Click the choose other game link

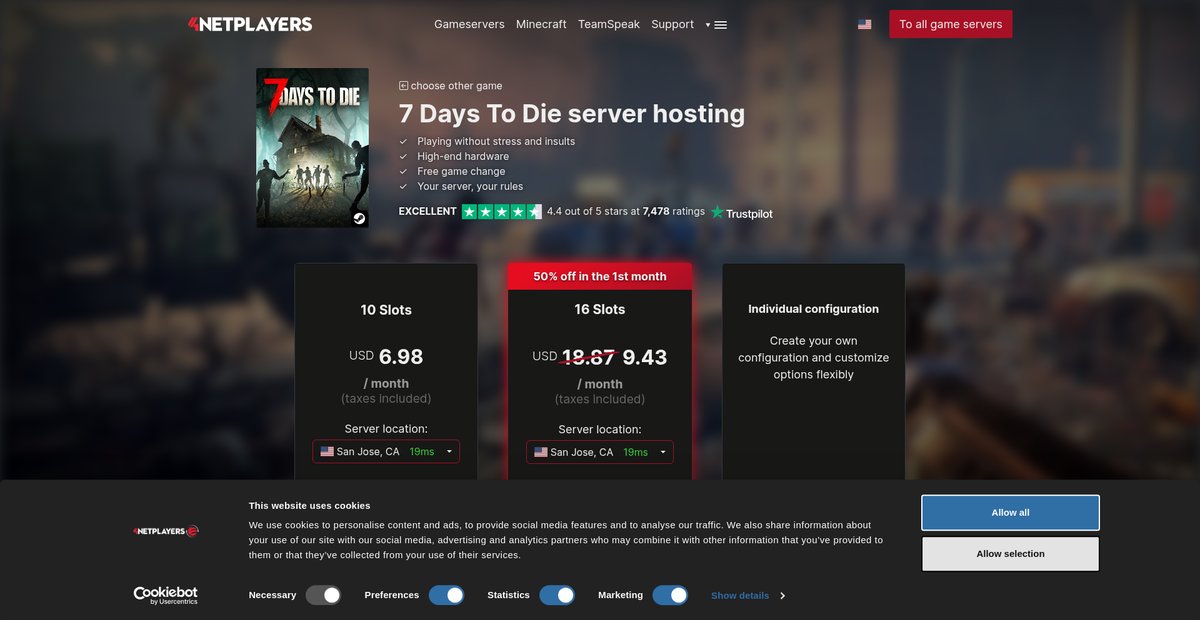click(457, 86)
